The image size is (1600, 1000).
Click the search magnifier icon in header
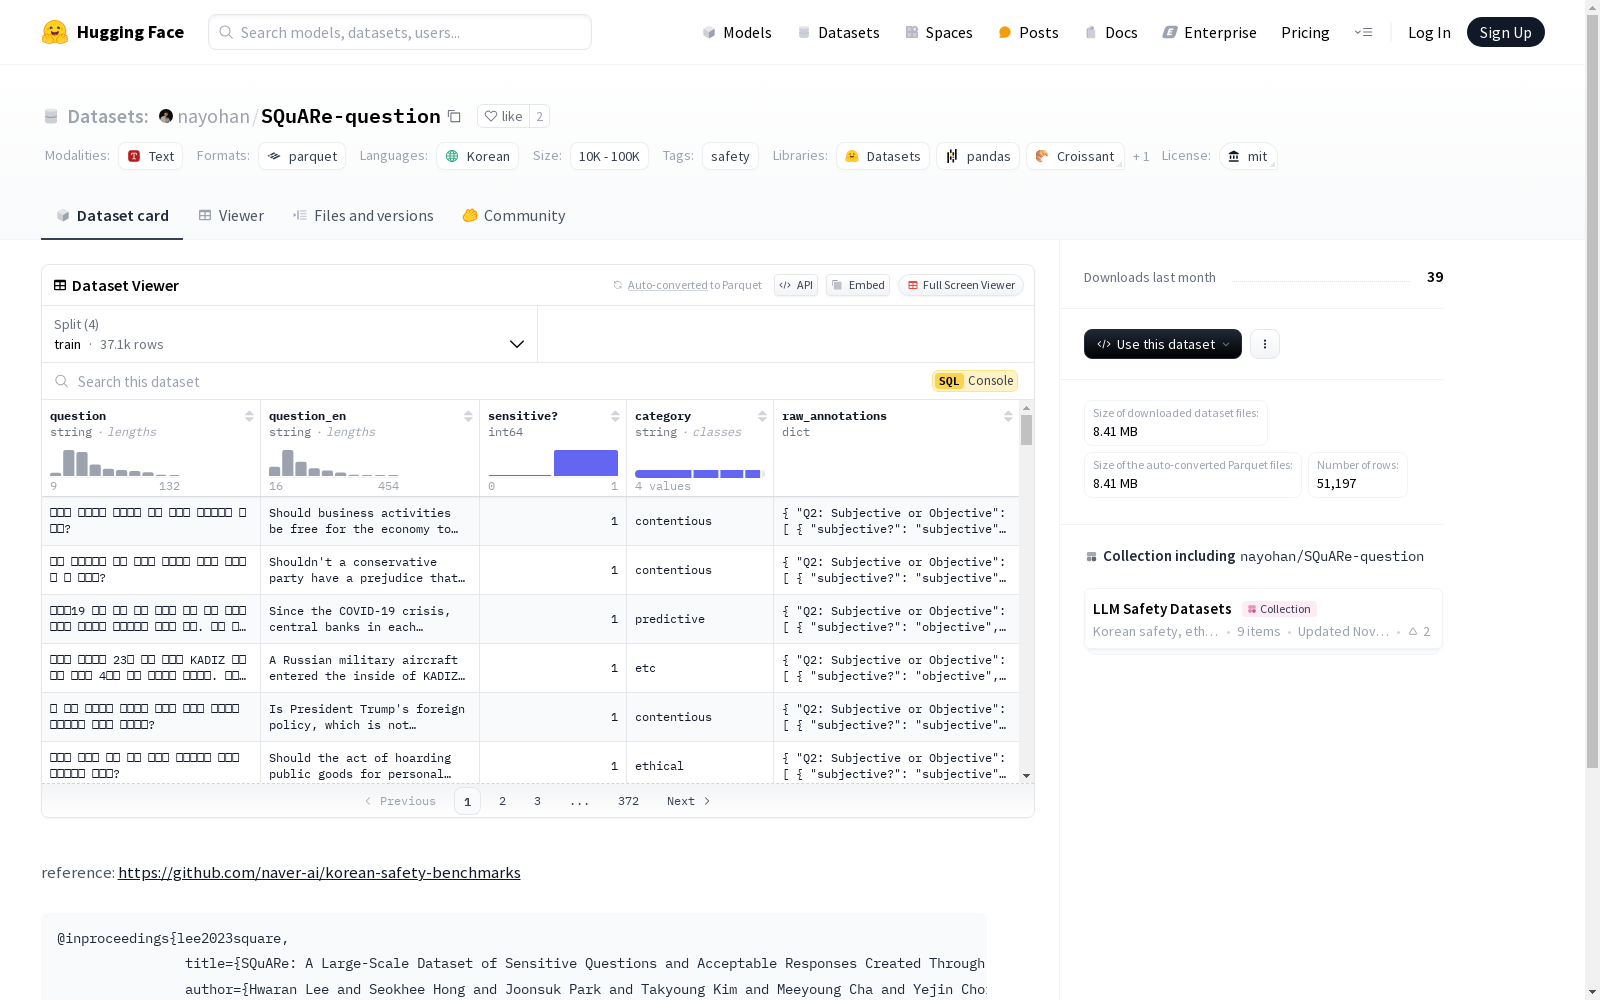coord(226,32)
